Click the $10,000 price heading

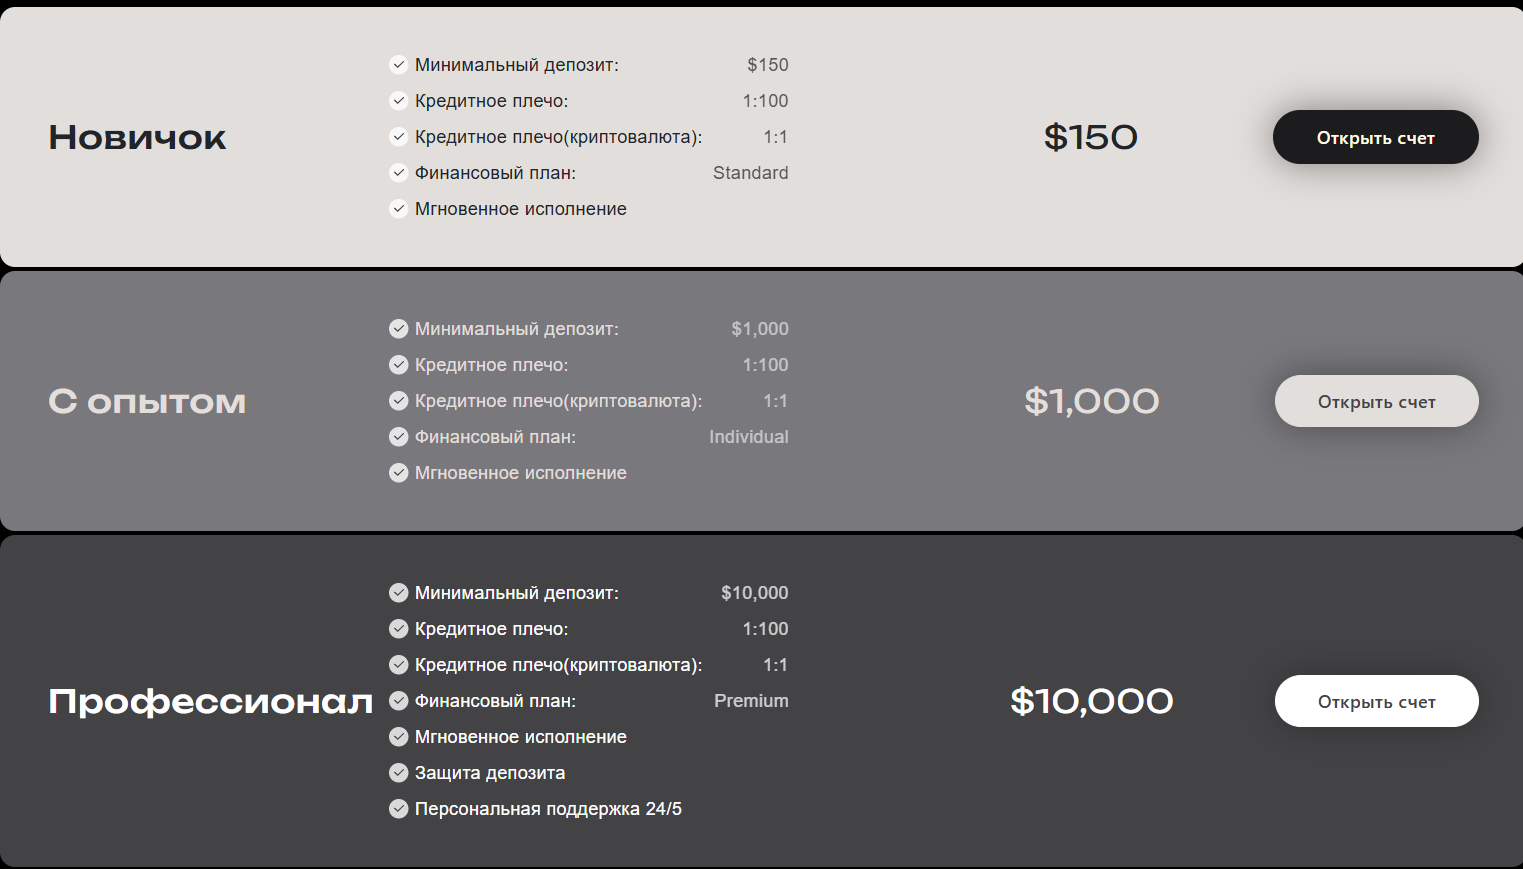pos(1092,702)
